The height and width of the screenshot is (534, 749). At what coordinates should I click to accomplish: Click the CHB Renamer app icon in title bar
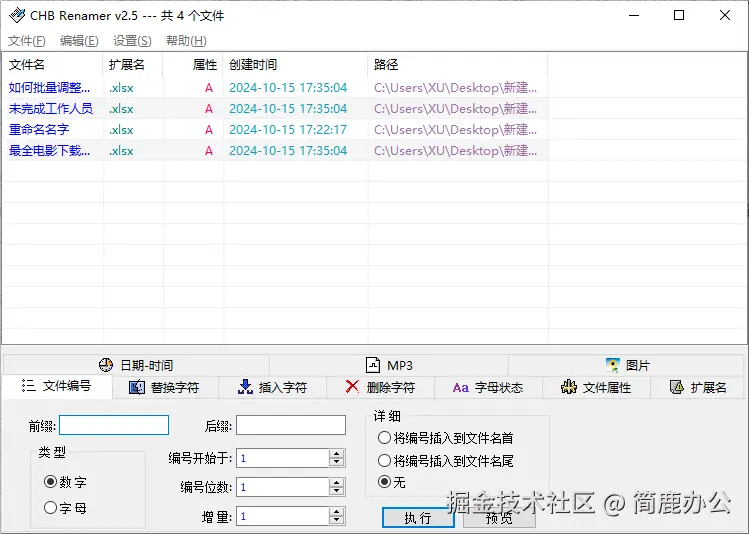pyautogui.click(x=17, y=15)
